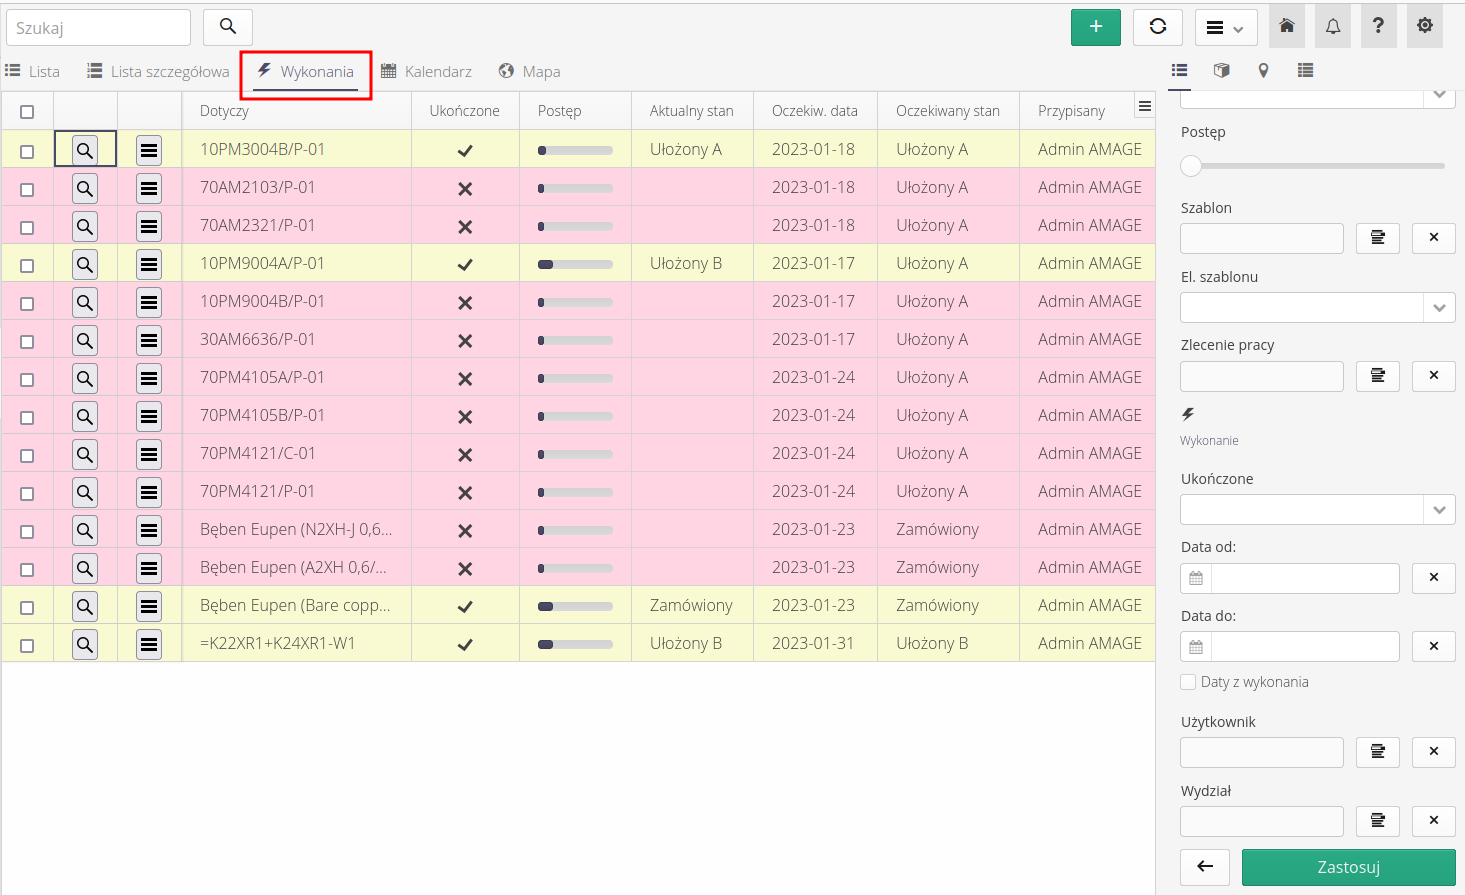
Task: Tick checkbox for row 10PM3004B/P-01
Action: tap(27, 151)
